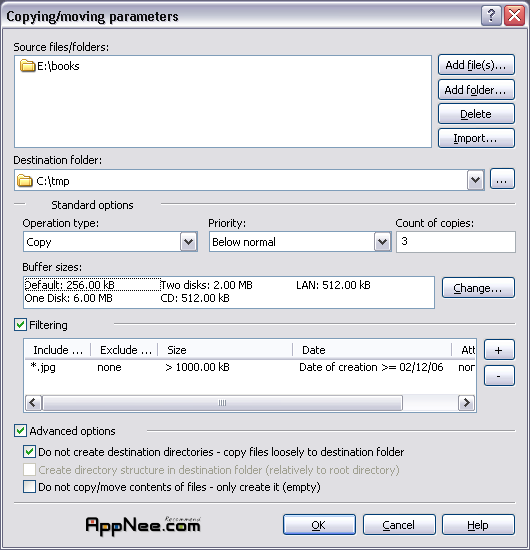Enable Do not copy/move contents of files
The width and height of the screenshot is (530, 550).
point(29,487)
